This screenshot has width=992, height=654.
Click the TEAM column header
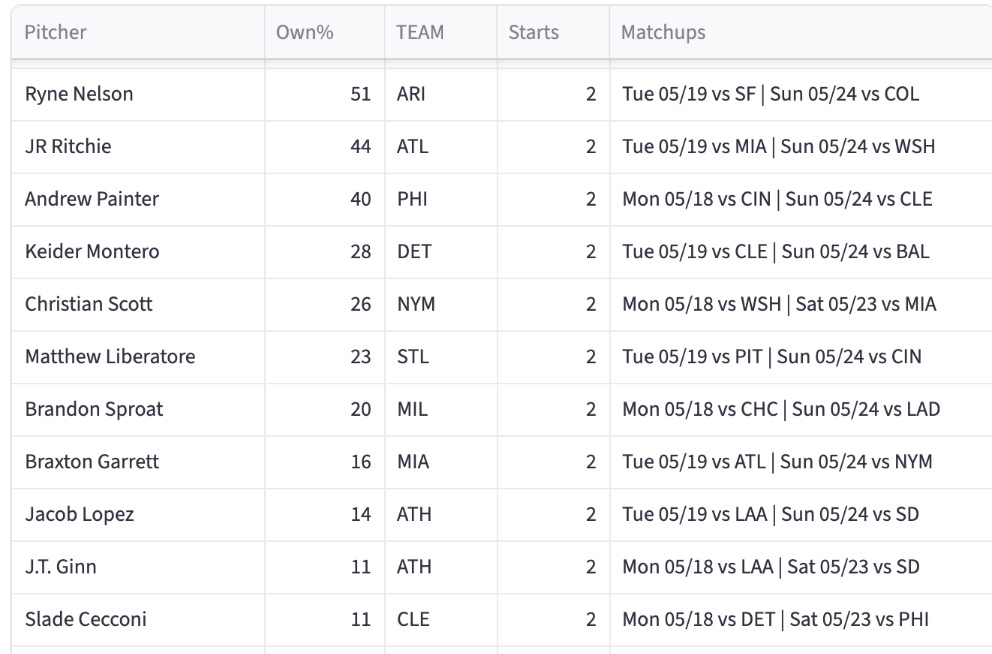(x=420, y=32)
